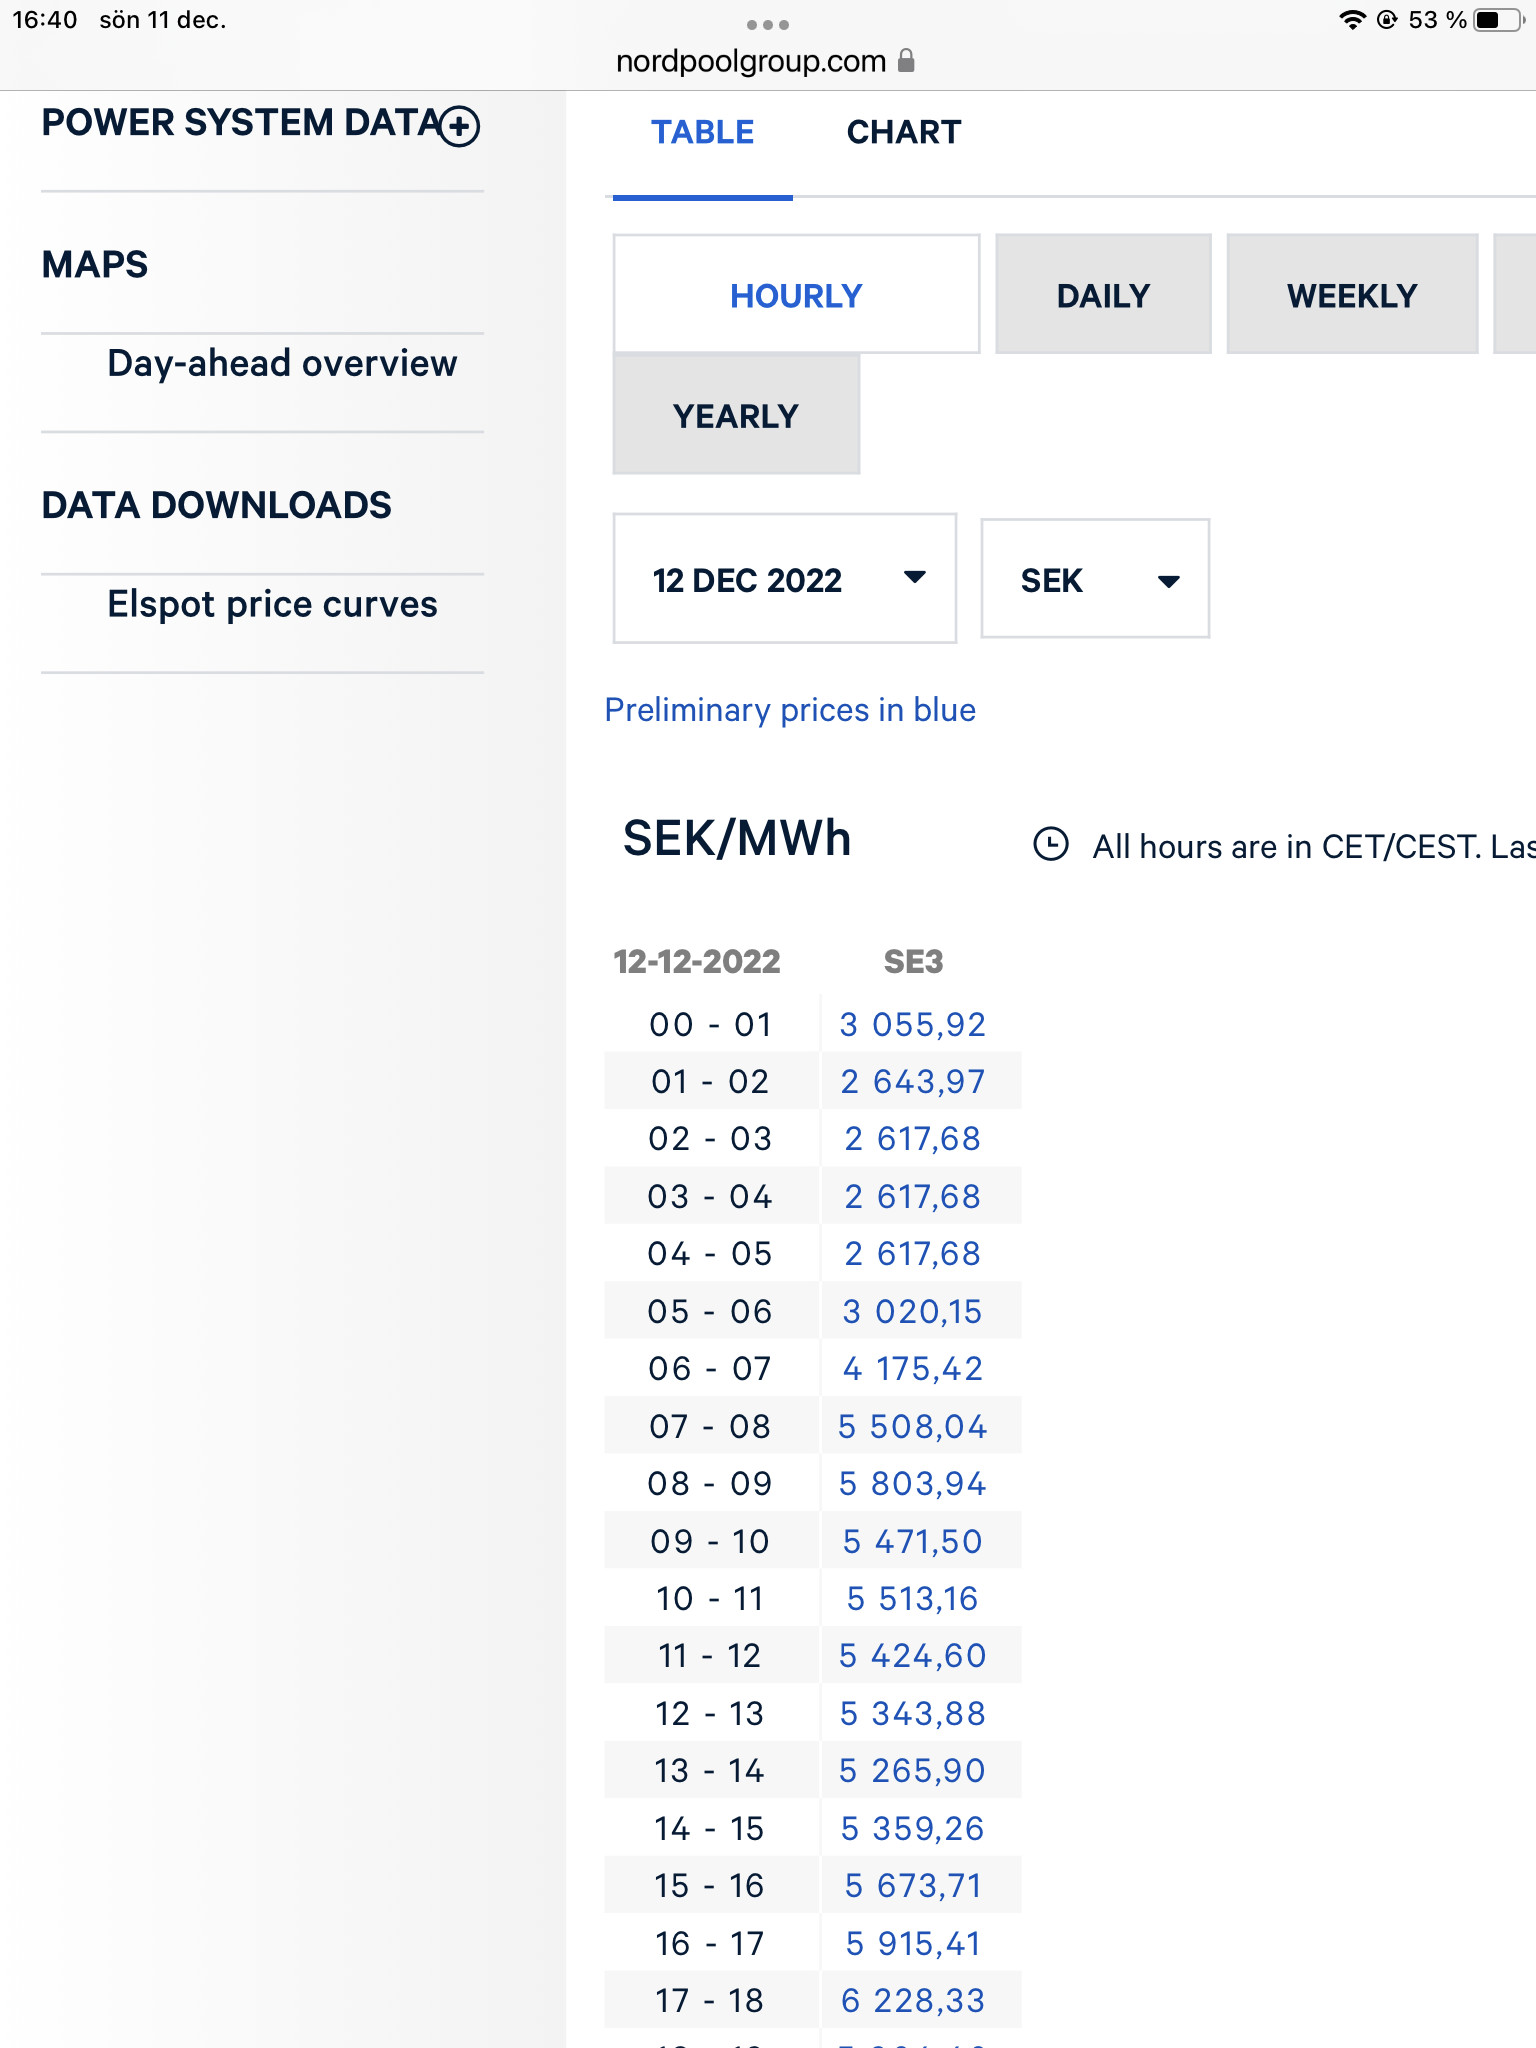
Task: Open the MAPS sidebar section
Action: (x=95, y=265)
